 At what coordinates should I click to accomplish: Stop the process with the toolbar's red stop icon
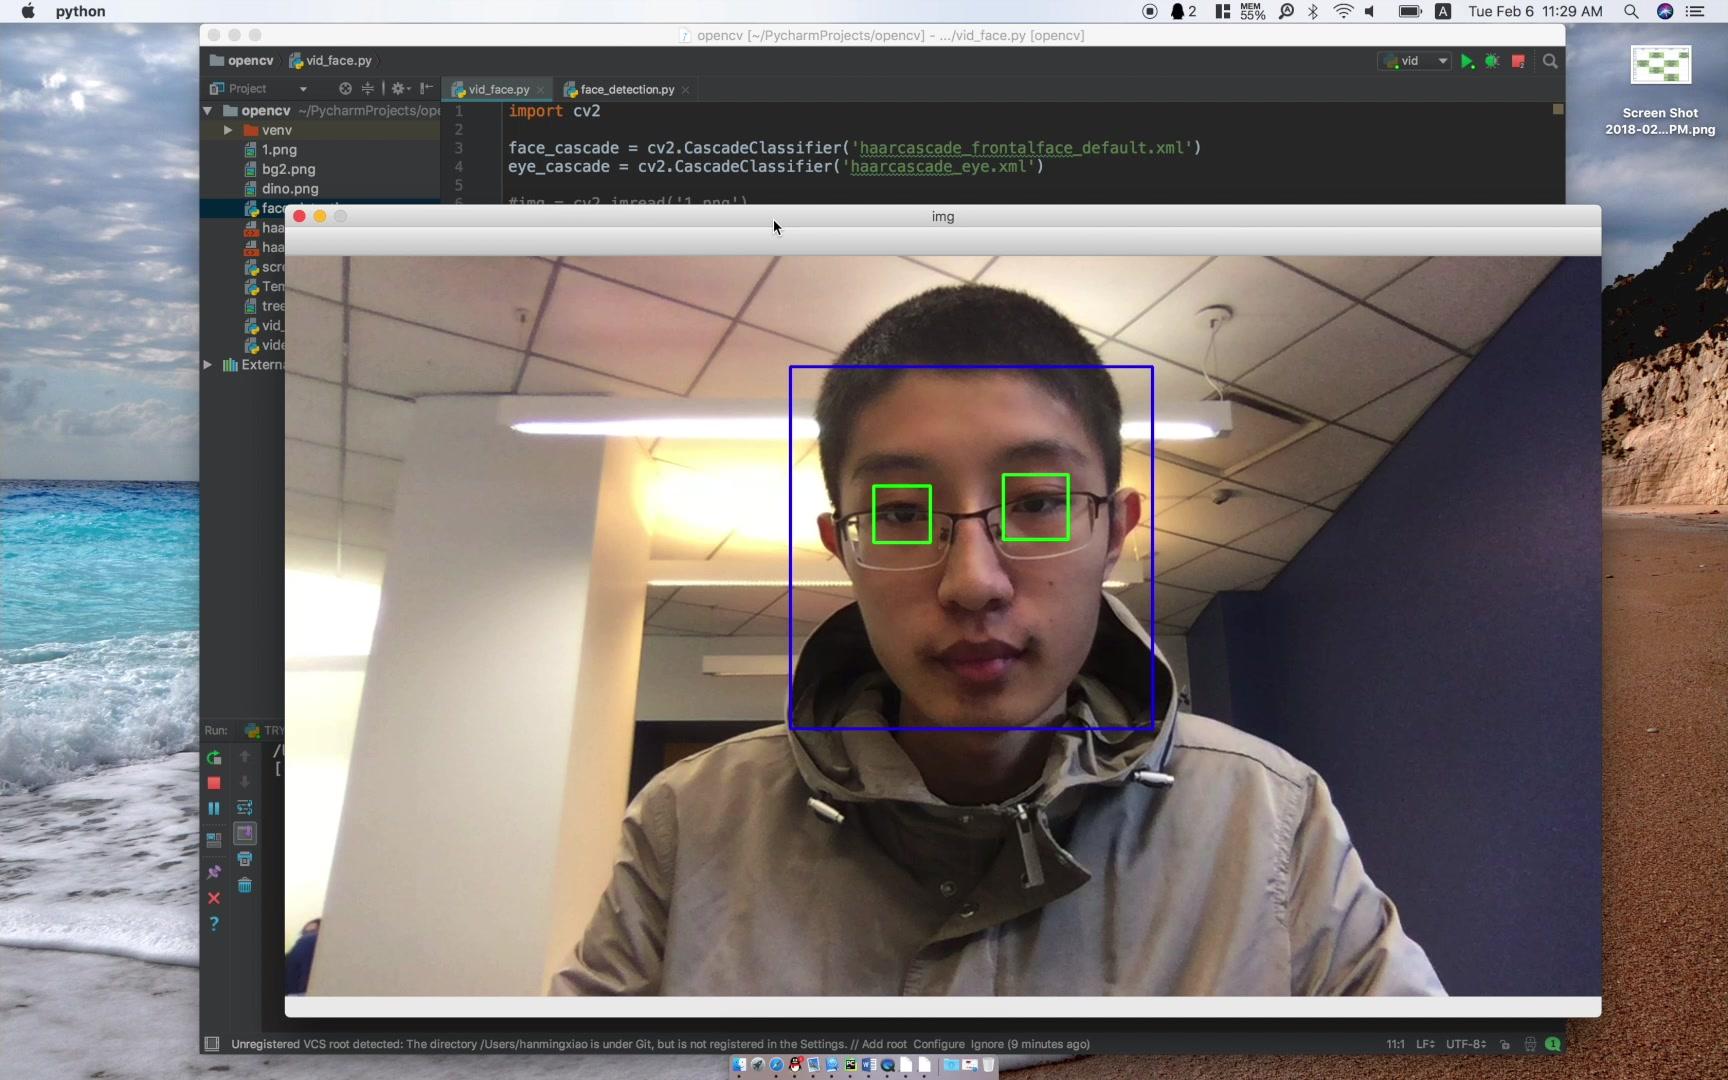coord(1518,61)
